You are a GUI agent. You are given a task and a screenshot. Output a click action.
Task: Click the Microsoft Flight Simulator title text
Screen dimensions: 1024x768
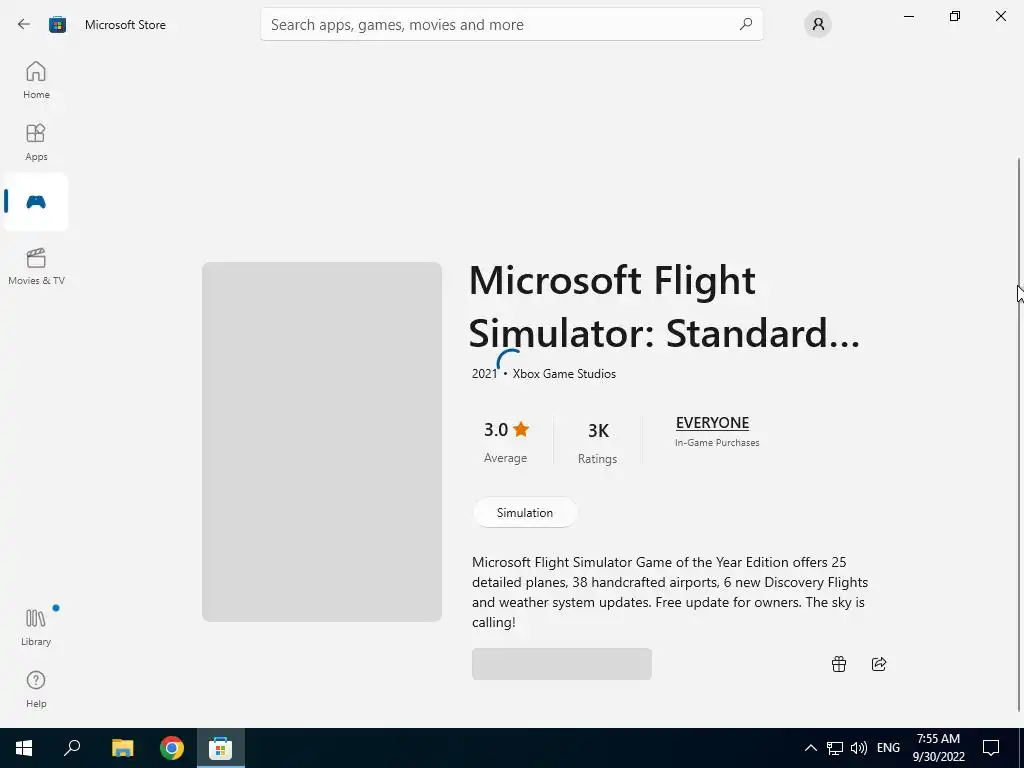click(664, 306)
